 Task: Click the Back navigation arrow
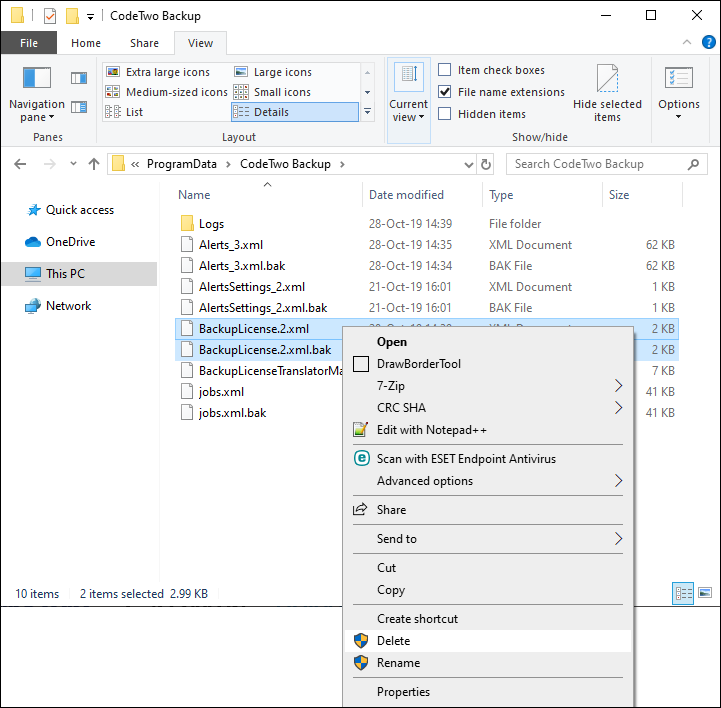(x=20, y=164)
